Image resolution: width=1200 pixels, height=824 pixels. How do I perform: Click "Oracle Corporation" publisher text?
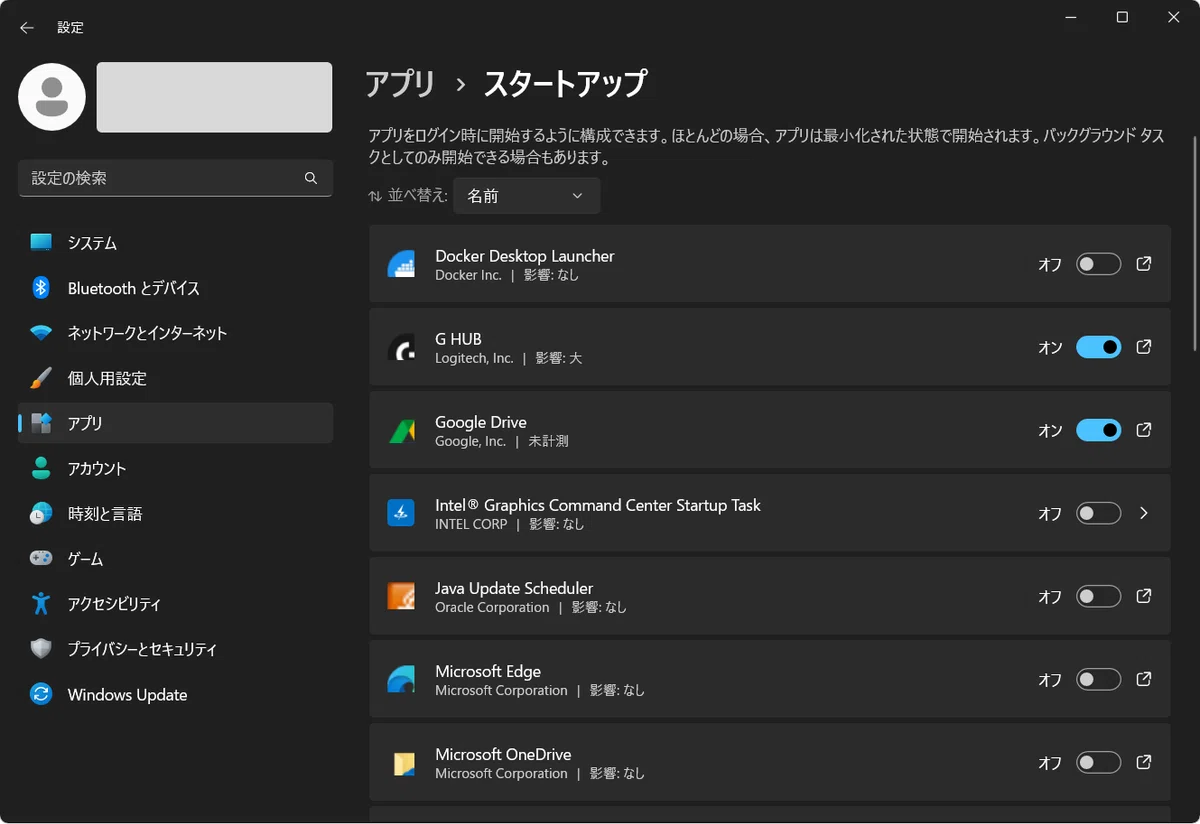pos(492,607)
